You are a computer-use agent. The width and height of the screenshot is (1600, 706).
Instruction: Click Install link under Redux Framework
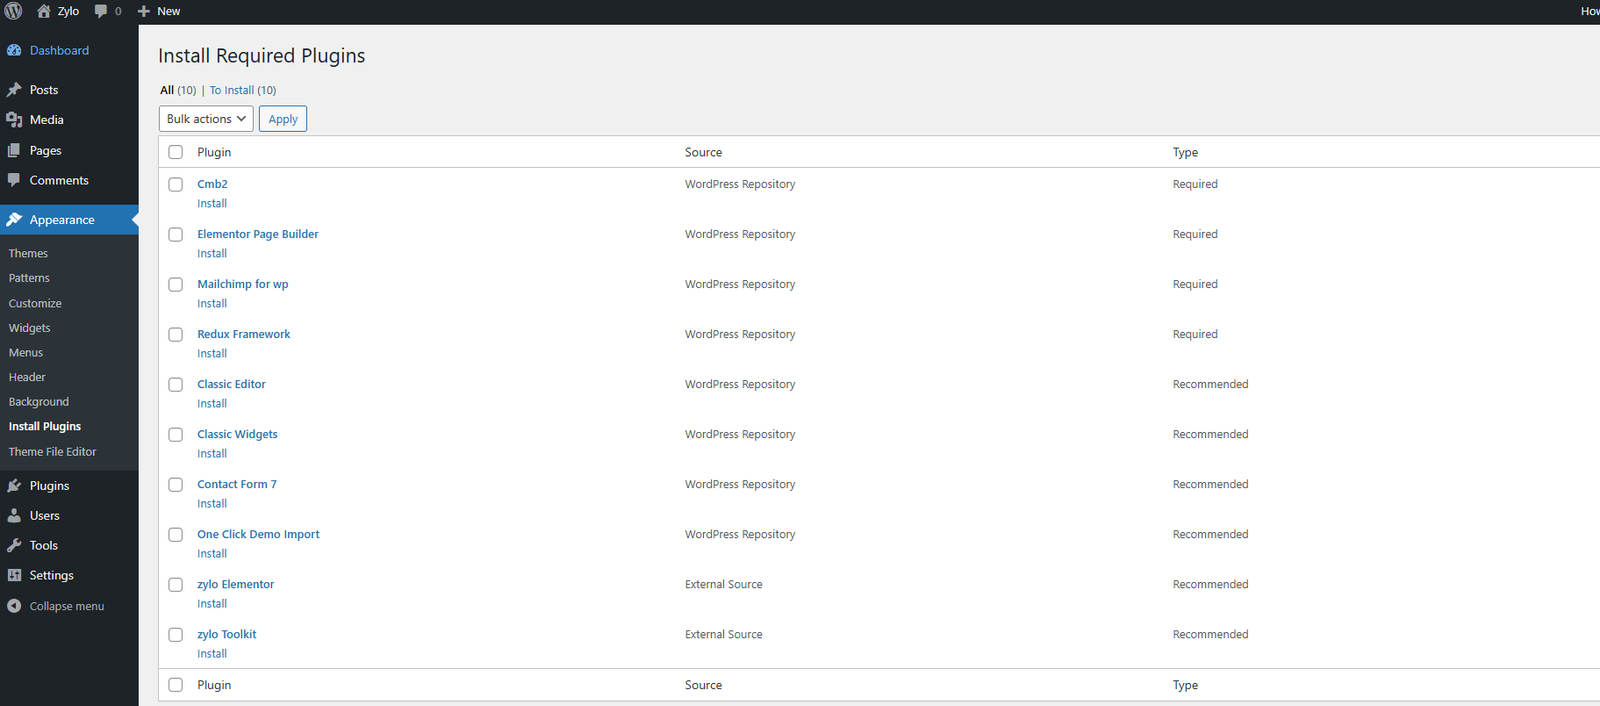(x=212, y=354)
